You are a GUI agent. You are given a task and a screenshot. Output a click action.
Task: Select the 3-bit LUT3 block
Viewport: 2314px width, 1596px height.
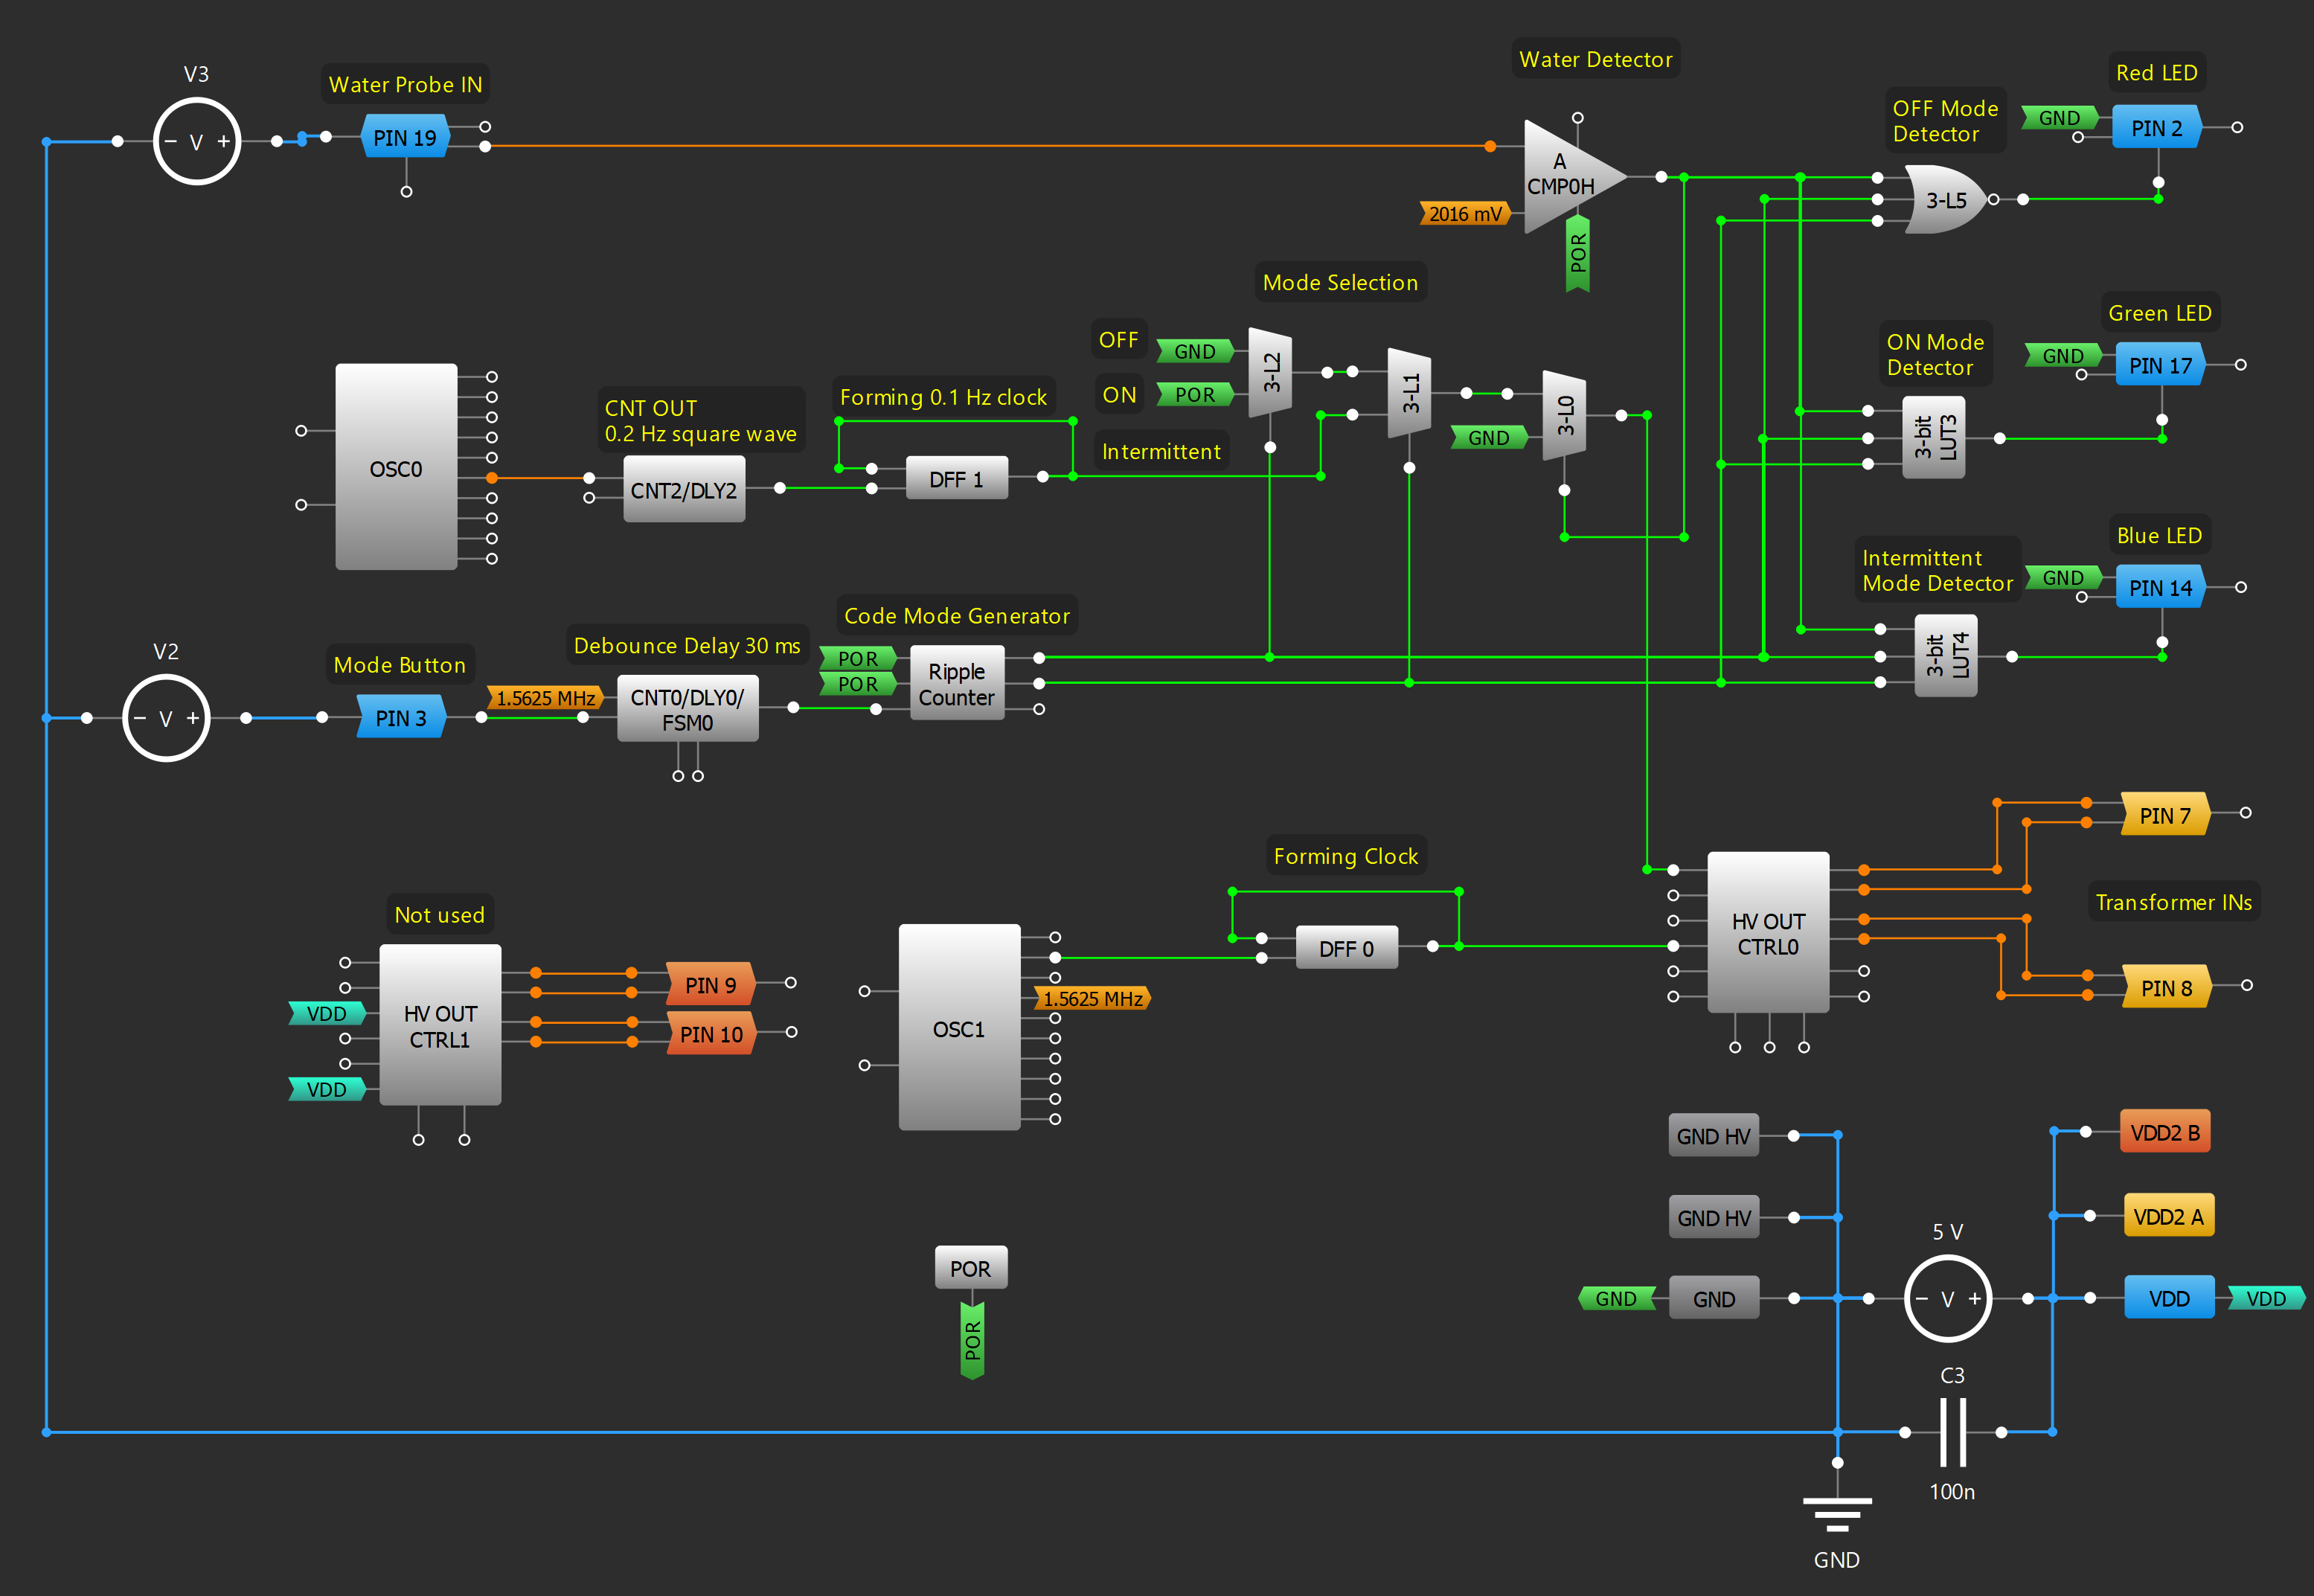pos(1934,437)
